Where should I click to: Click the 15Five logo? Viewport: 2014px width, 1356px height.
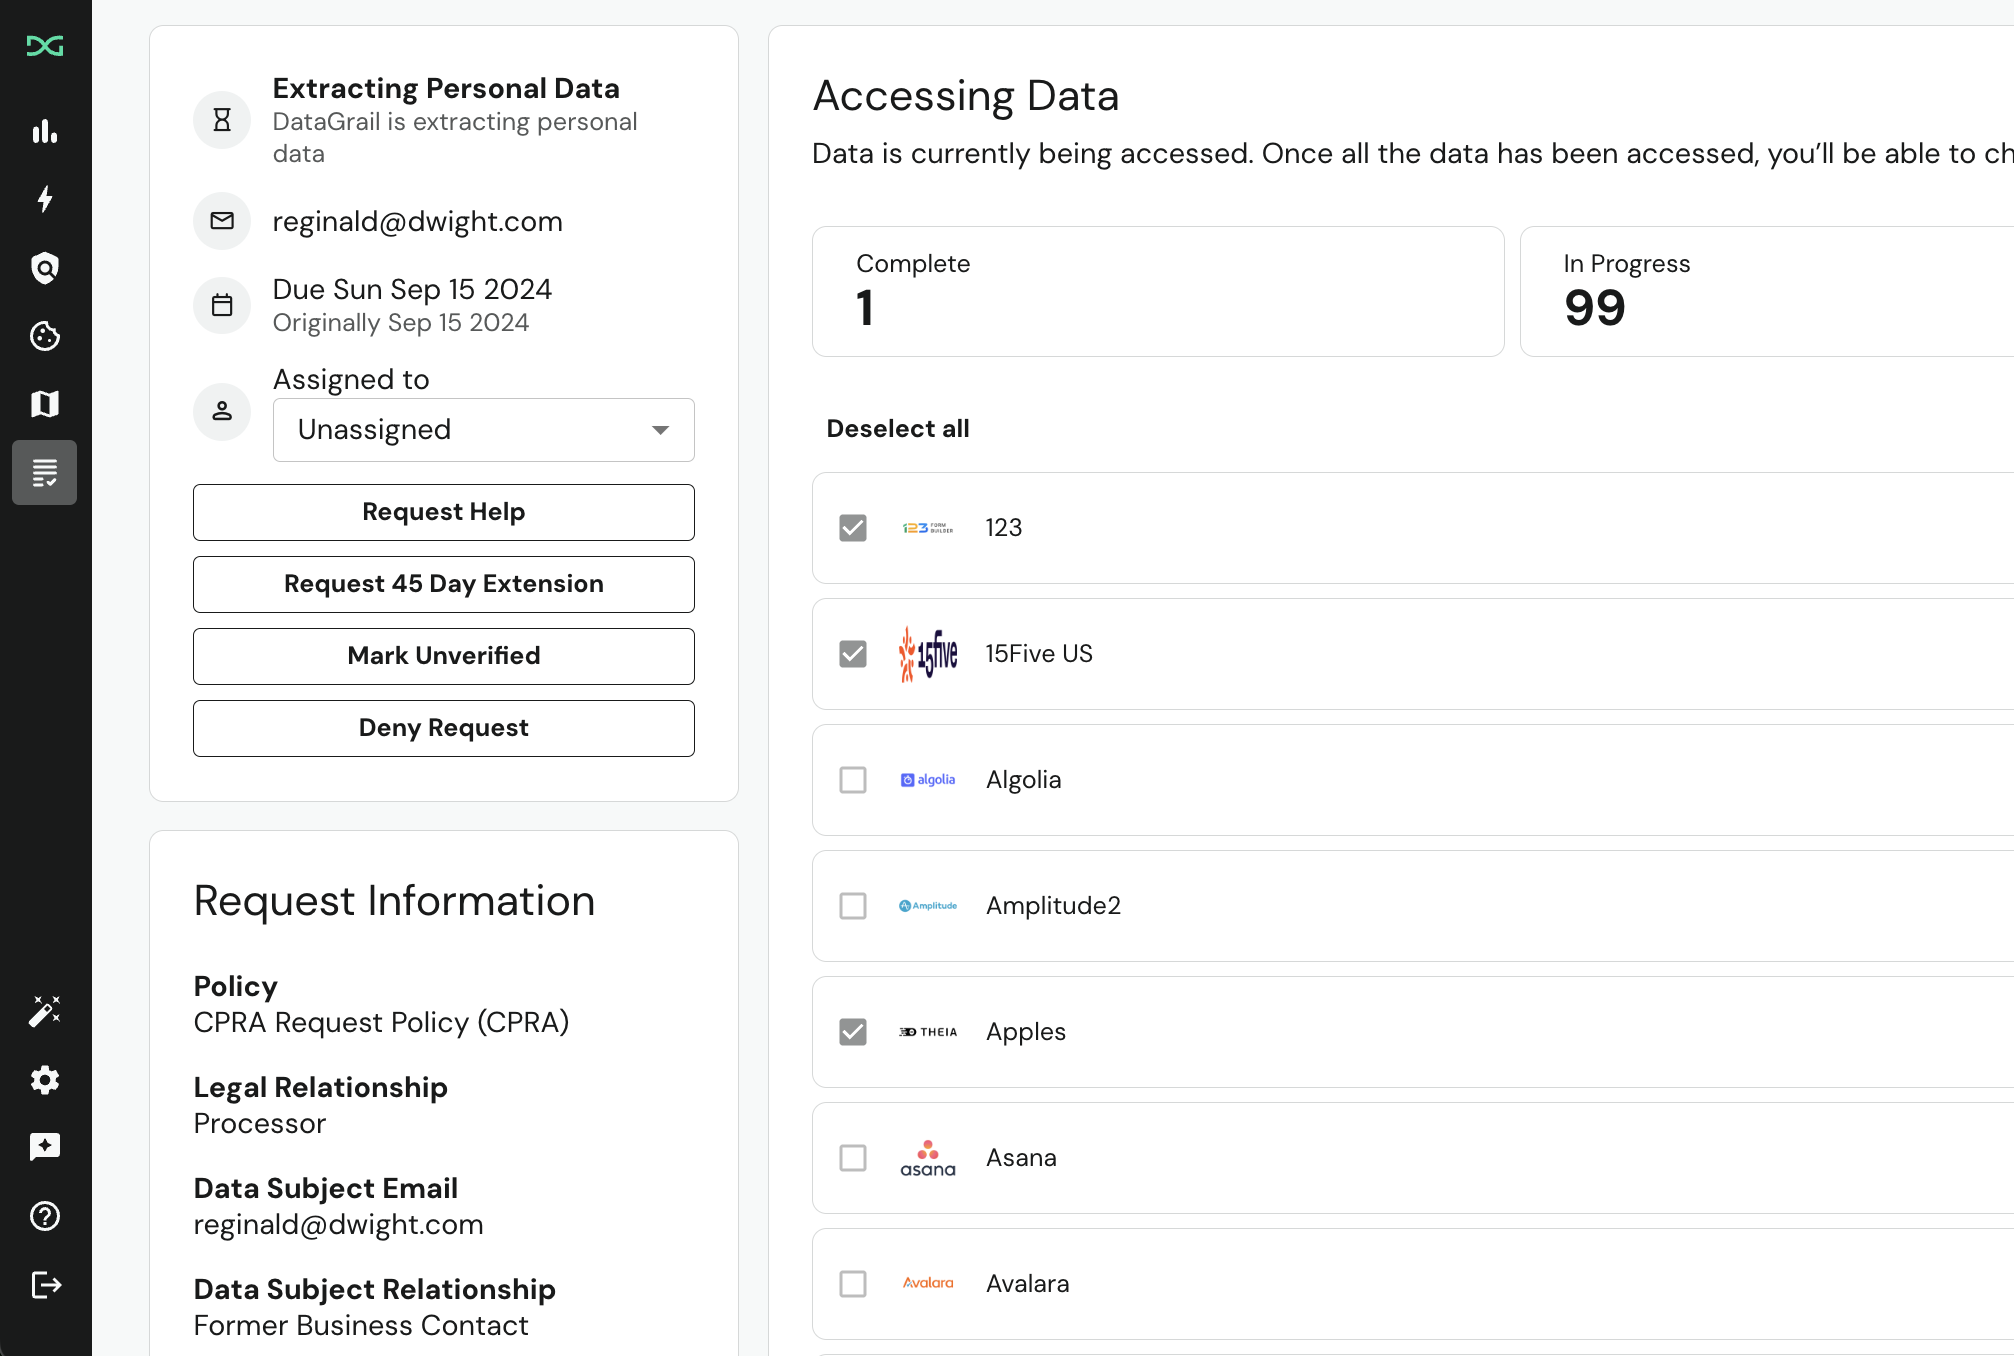click(x=928, y=654)
